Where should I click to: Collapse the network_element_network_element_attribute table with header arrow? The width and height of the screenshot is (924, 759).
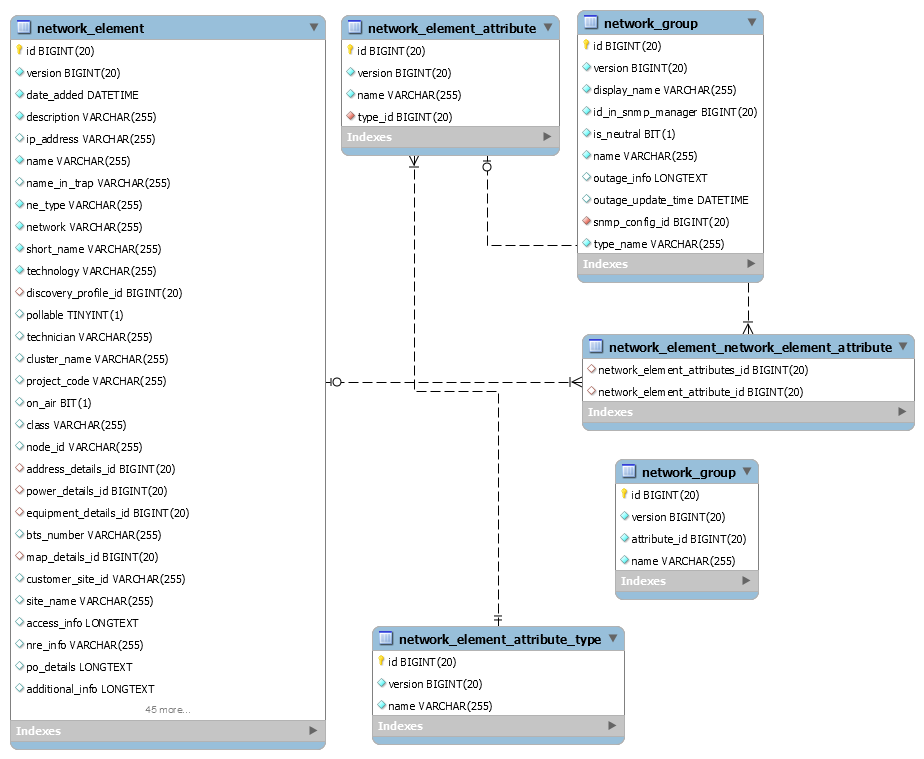(x=902, y=347)
